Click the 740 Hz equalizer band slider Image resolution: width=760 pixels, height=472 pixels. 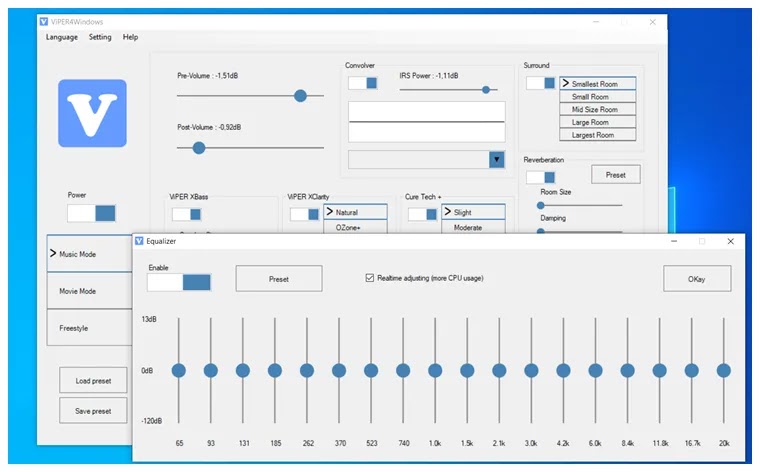click(x=403, y=371)
